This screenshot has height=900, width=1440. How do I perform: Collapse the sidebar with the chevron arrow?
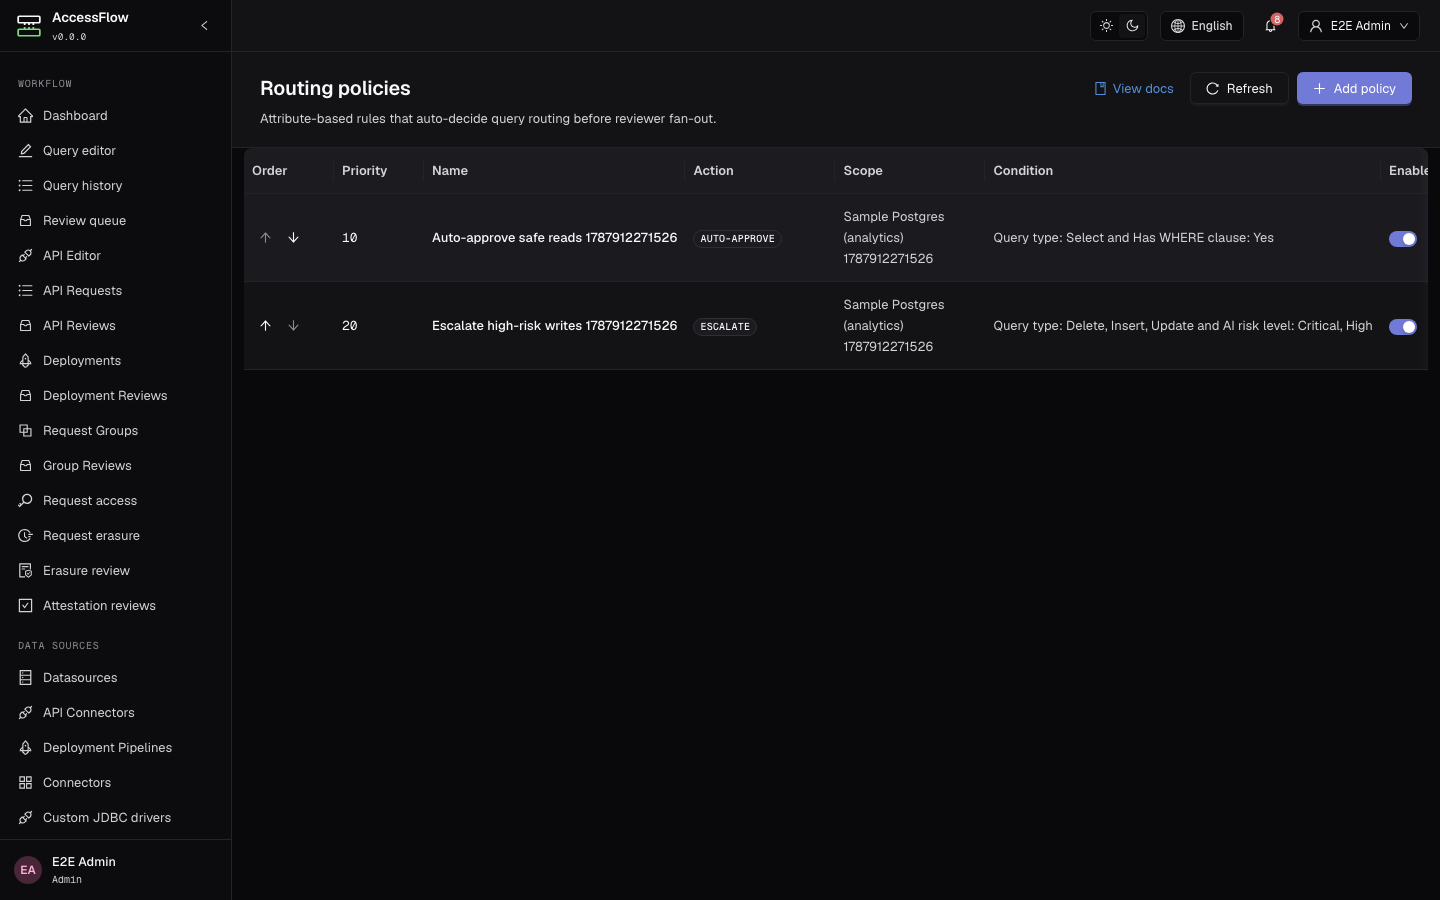(x=204, y=26)
